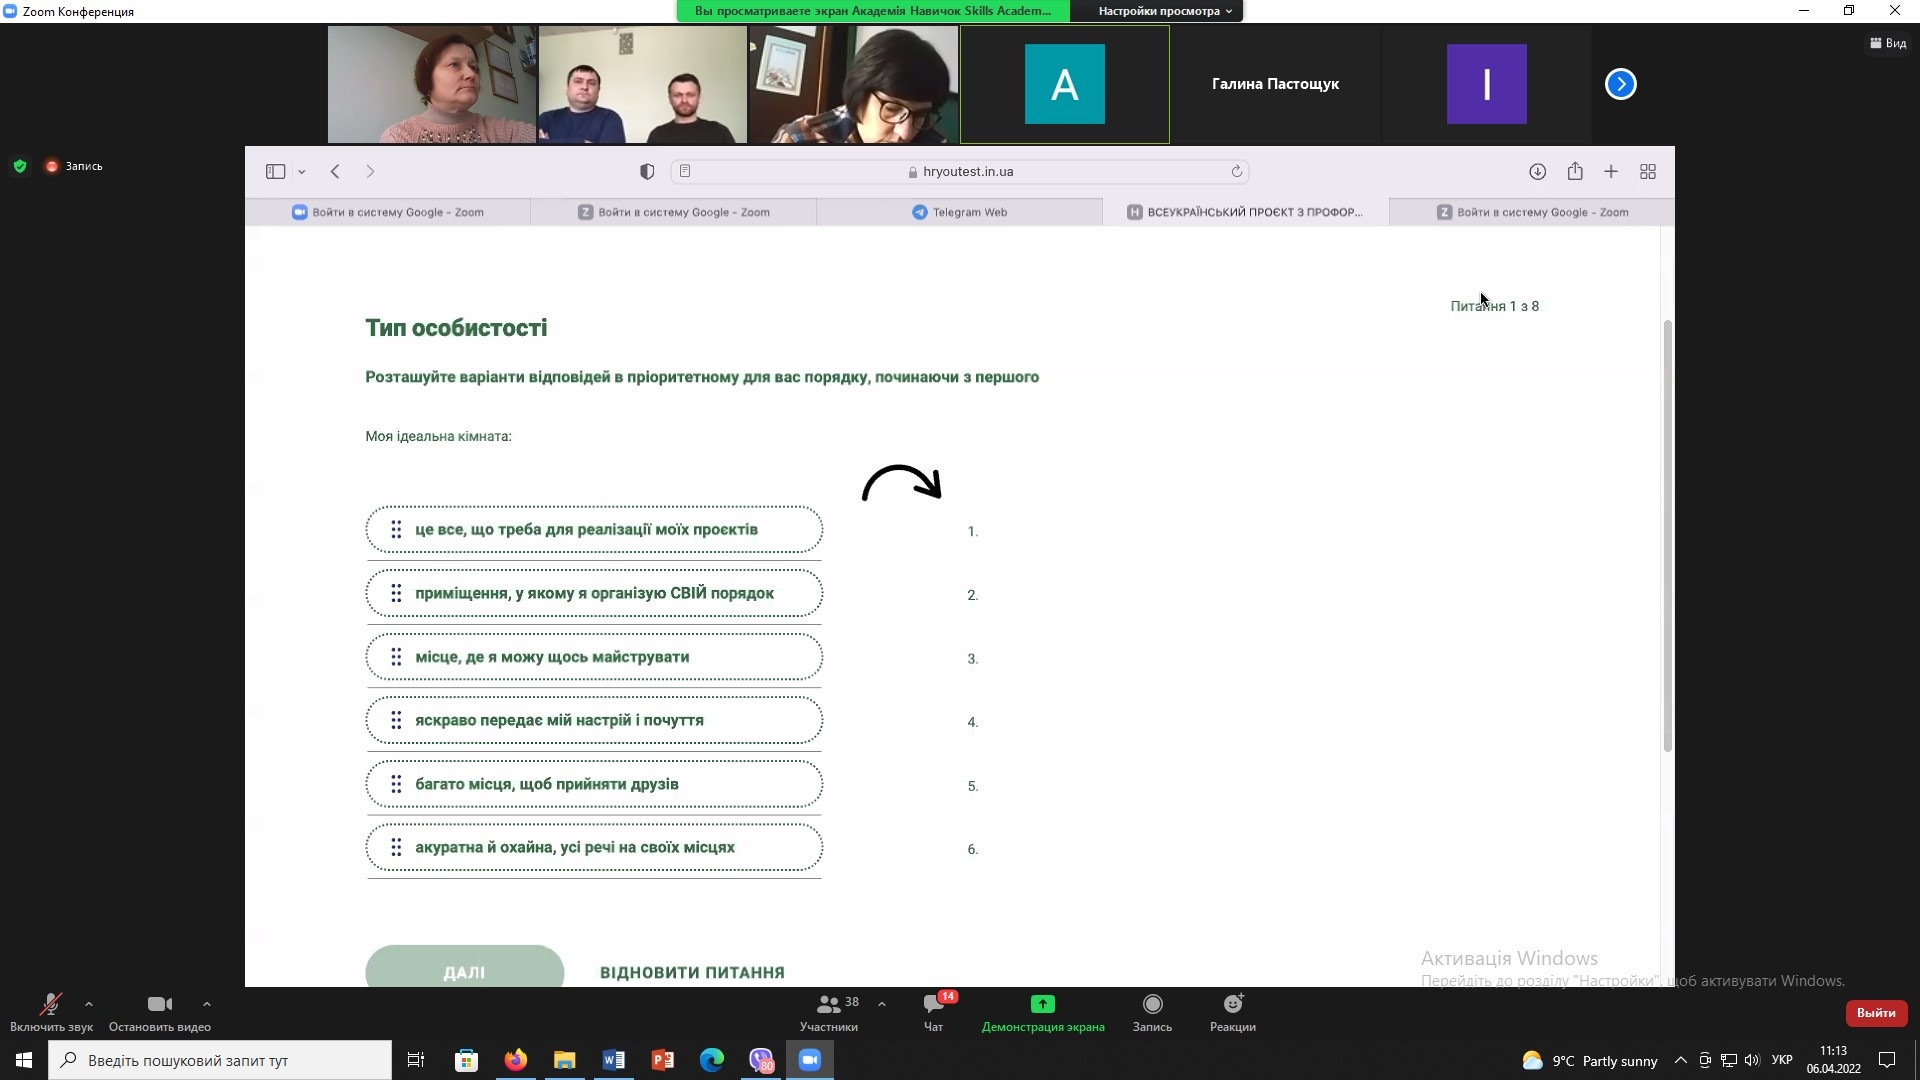Click the green Screen Share icon
This screenshot has height=1080, width=1920.
[1042, 1004]
